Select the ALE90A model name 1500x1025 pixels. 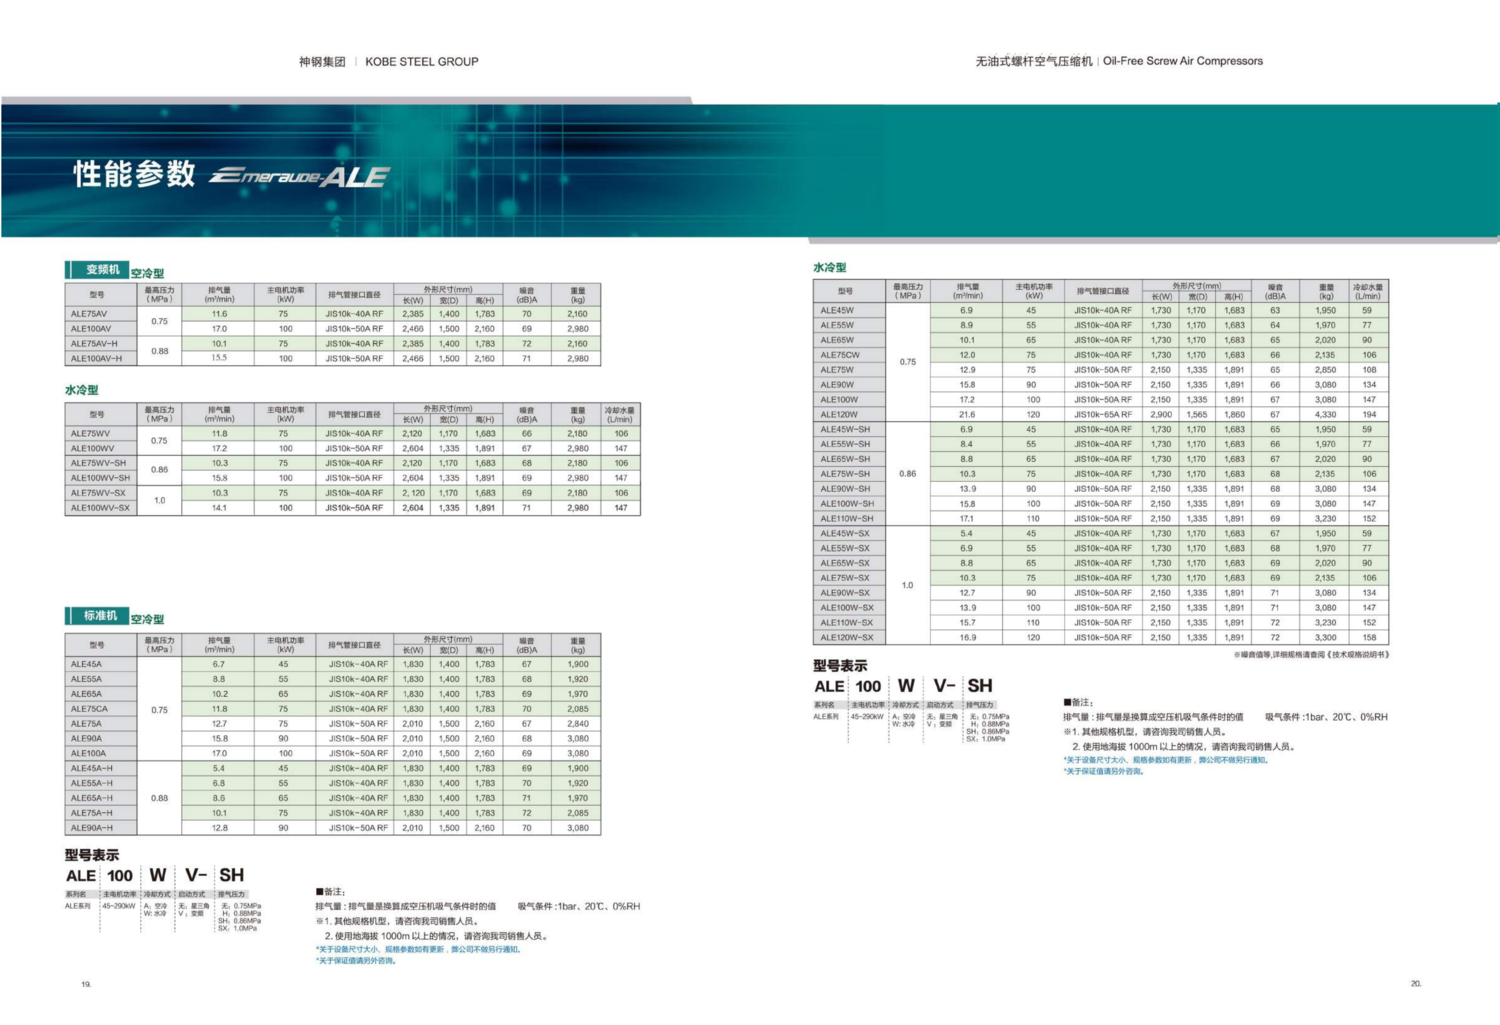[86, 739]
